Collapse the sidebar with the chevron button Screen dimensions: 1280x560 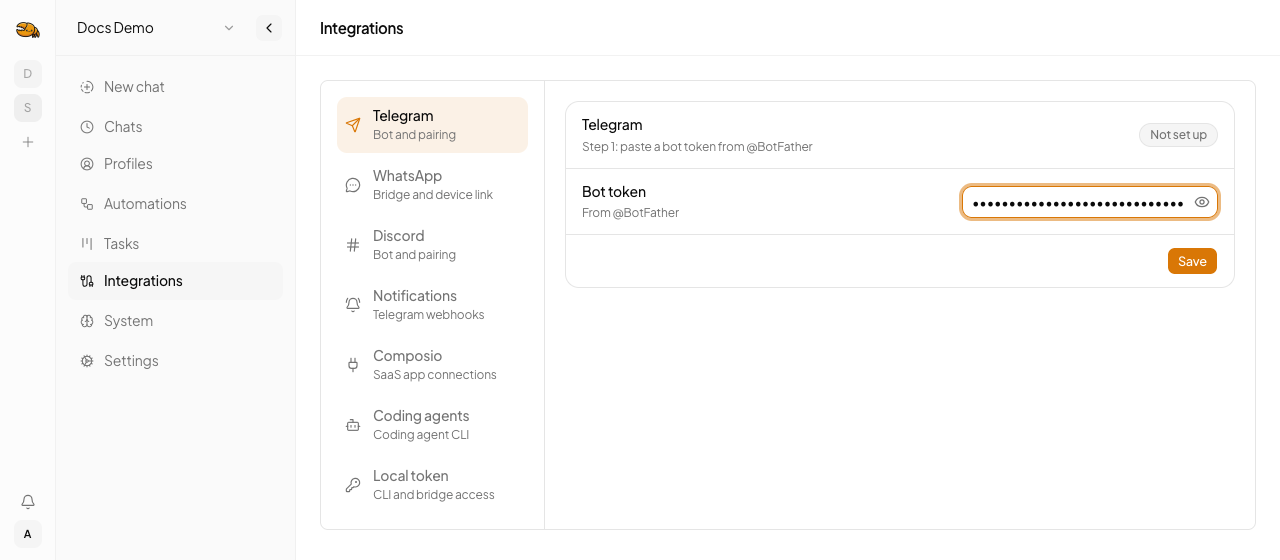(x=269, y=28)
